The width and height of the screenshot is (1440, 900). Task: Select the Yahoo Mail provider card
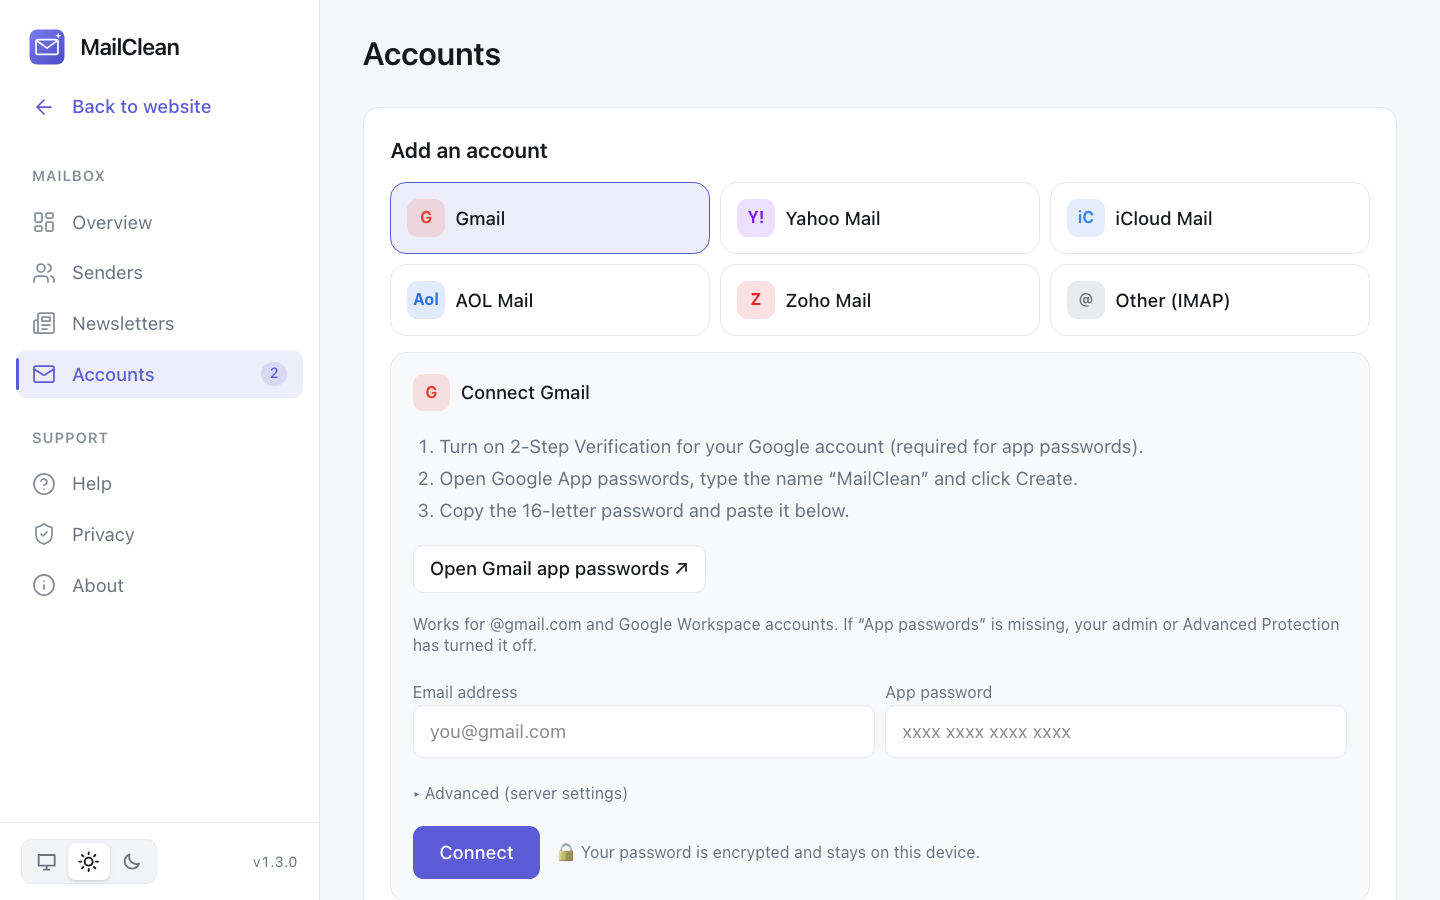(880, 218)
